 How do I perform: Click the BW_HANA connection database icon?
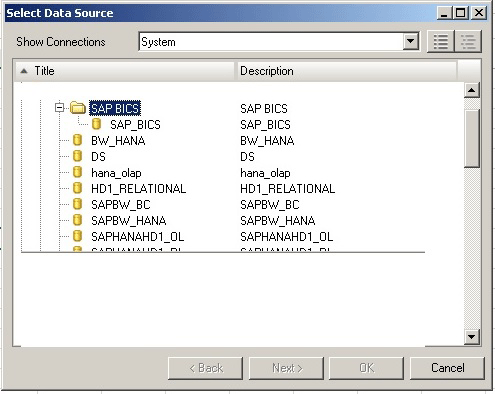77,140
